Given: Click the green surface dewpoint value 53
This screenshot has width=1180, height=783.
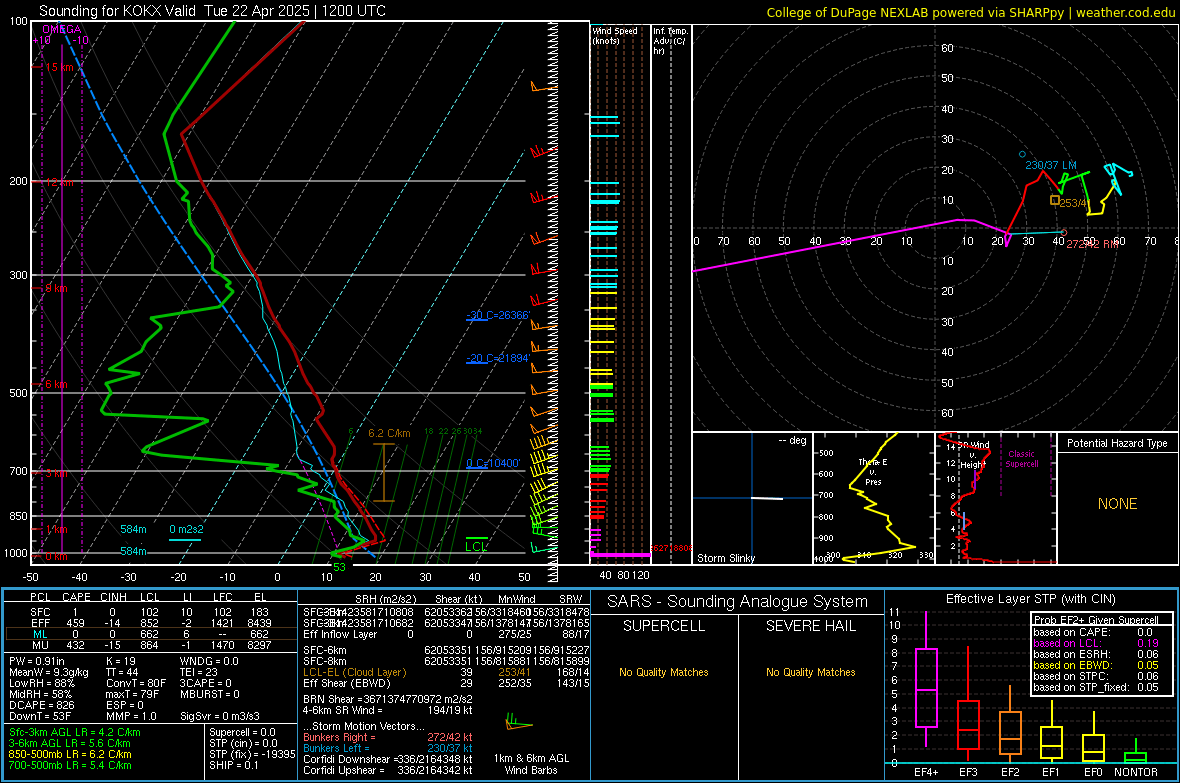Looking at the screenshot, I should 339,567.
